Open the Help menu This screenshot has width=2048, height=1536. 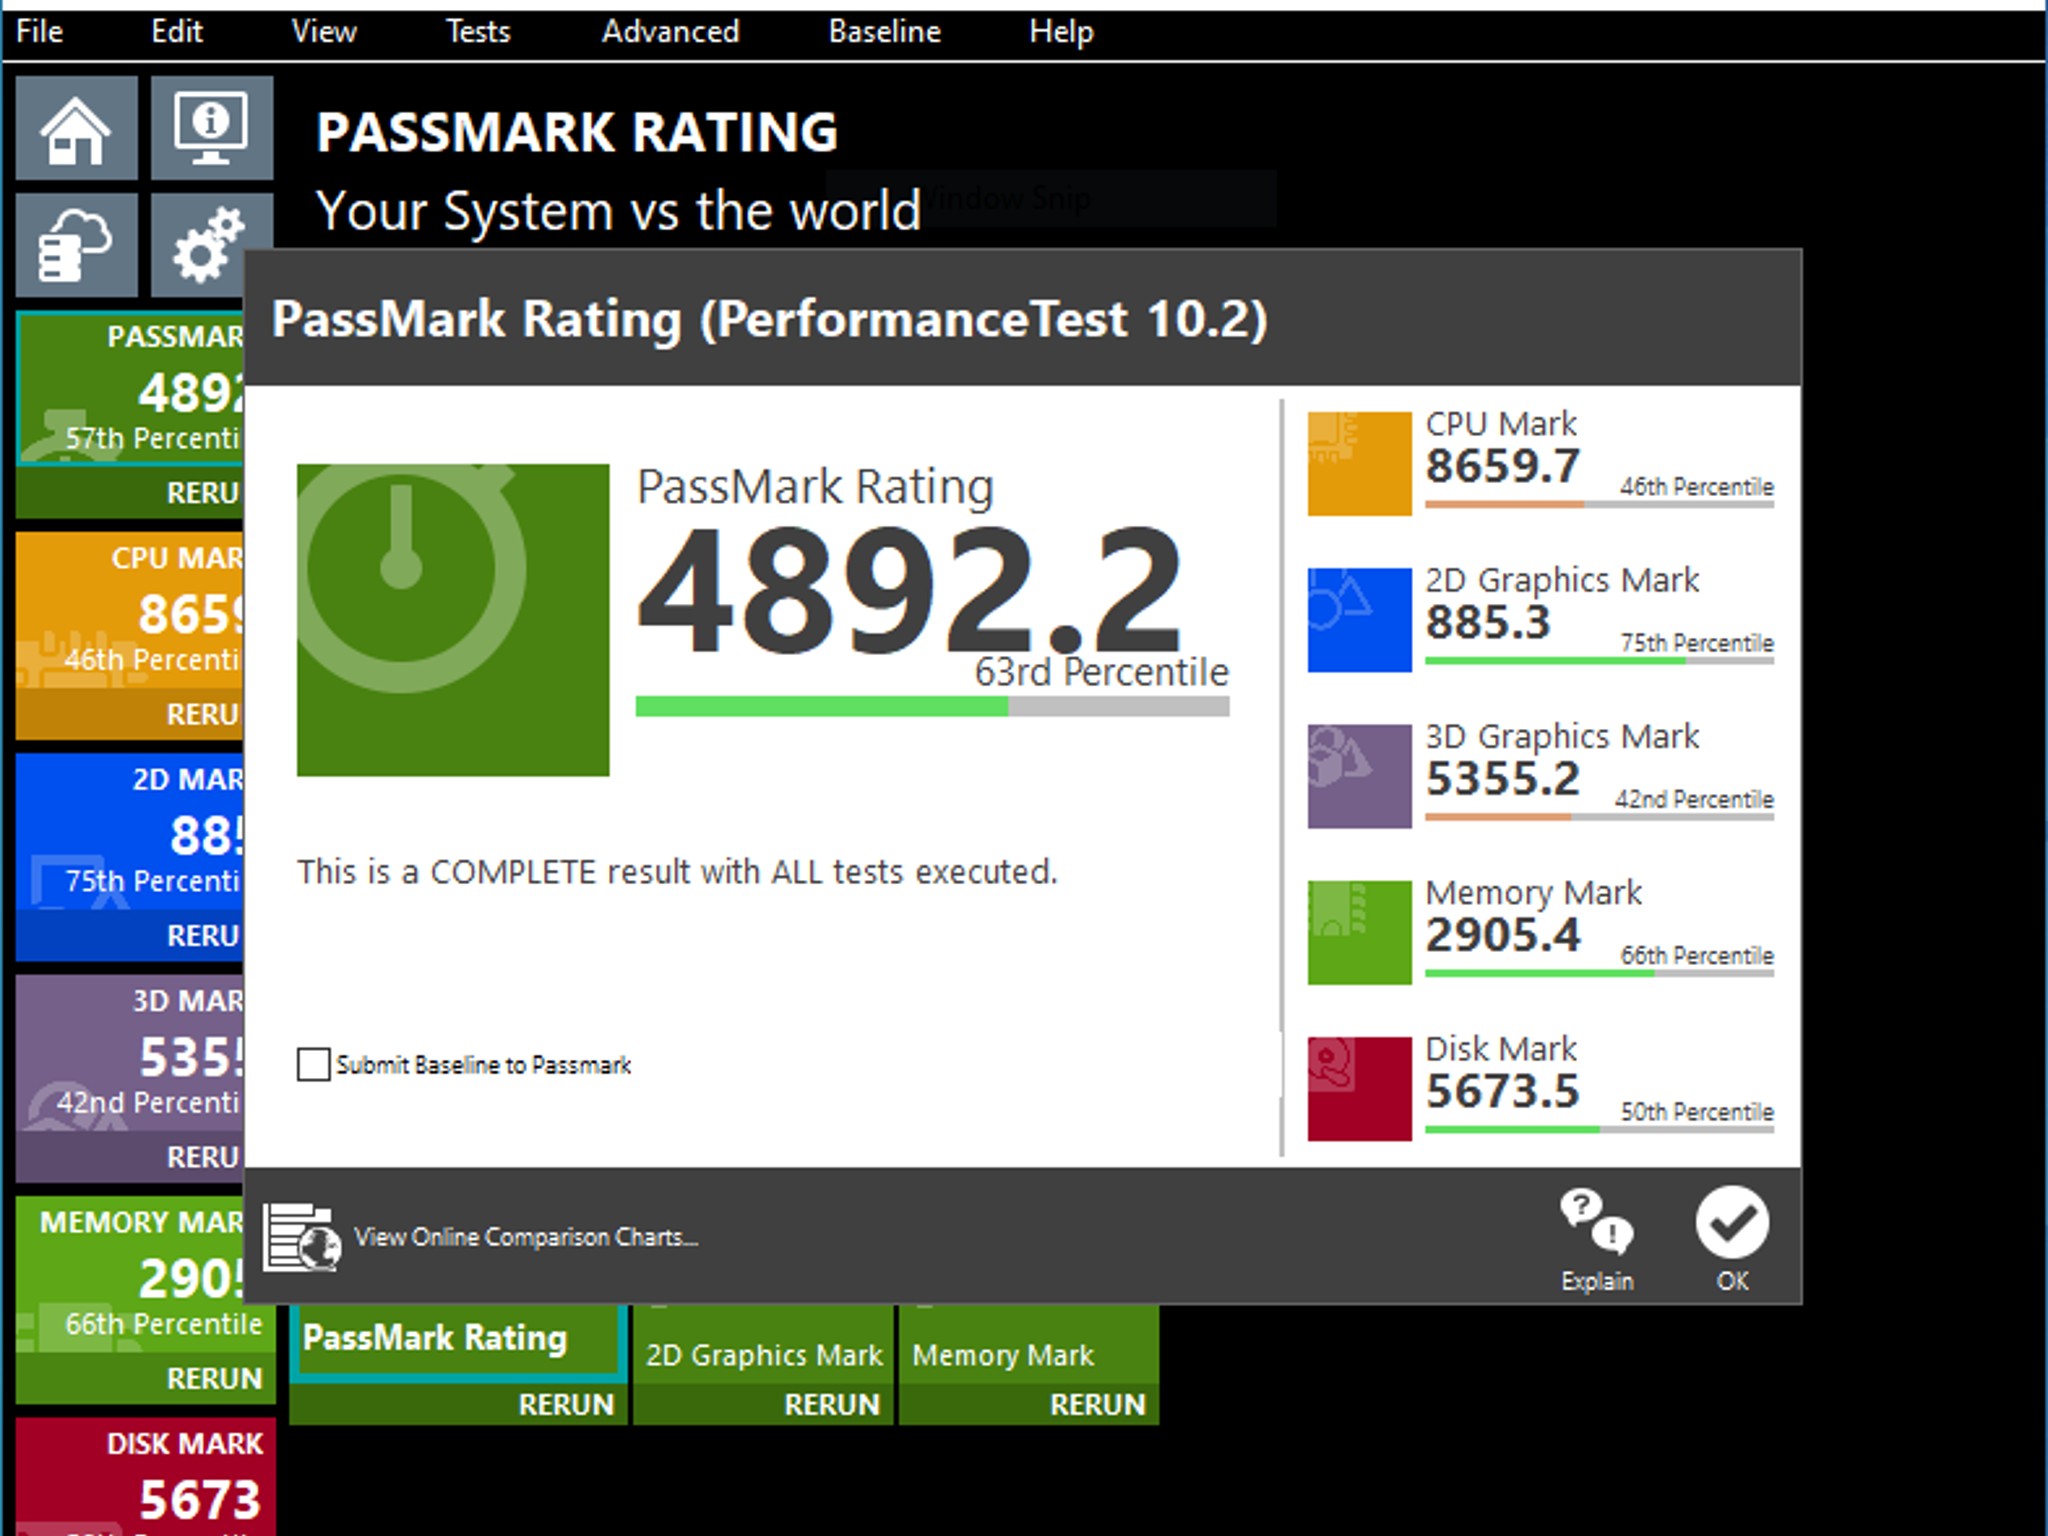pyautogui.click(x=1061, y=32)
